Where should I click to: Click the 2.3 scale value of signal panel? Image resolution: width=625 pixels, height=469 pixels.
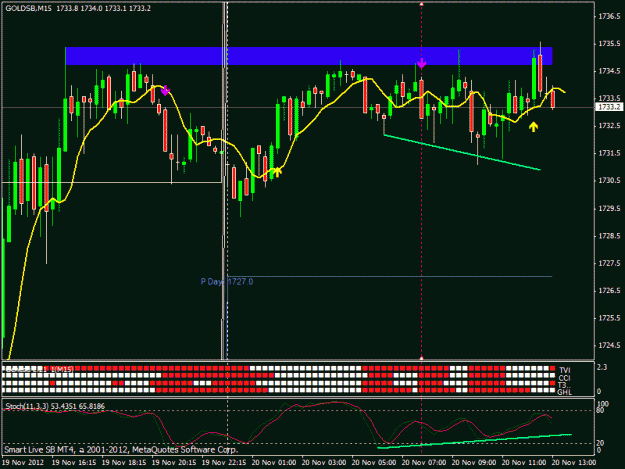pyautogui.click(x=602, y=367)
